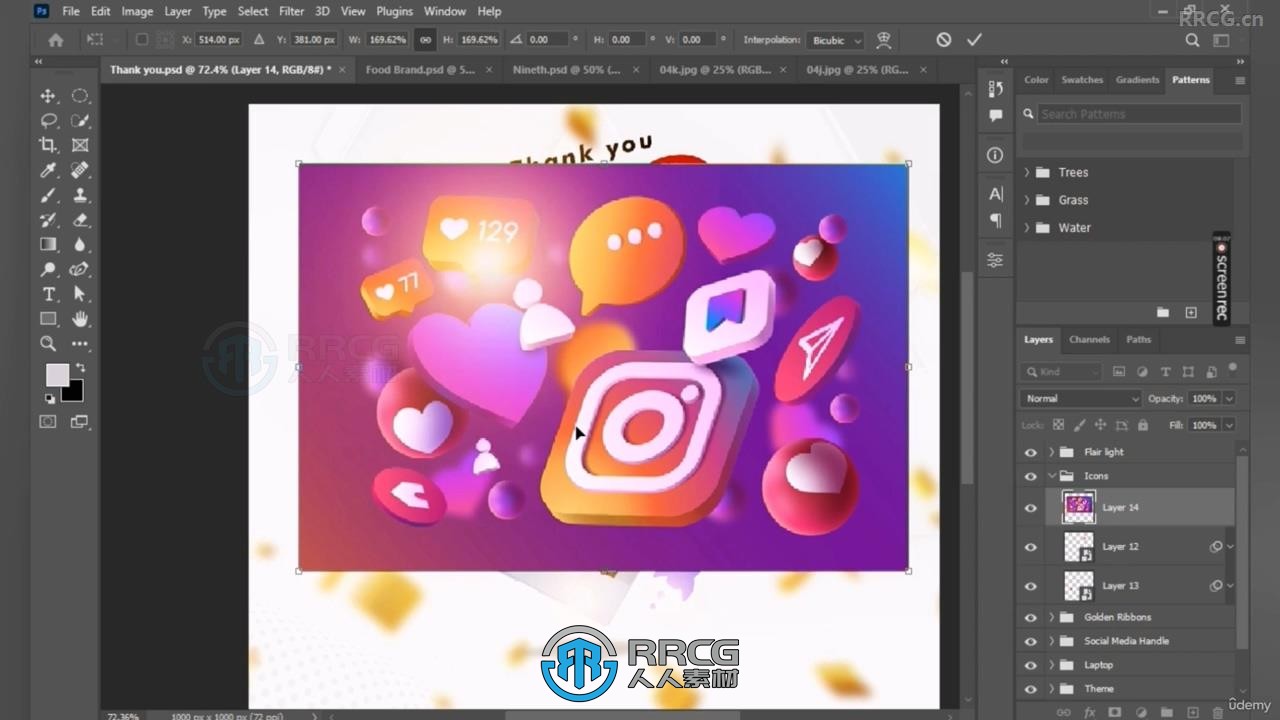Hide the Golden Ribbons group

point(1031,617)
